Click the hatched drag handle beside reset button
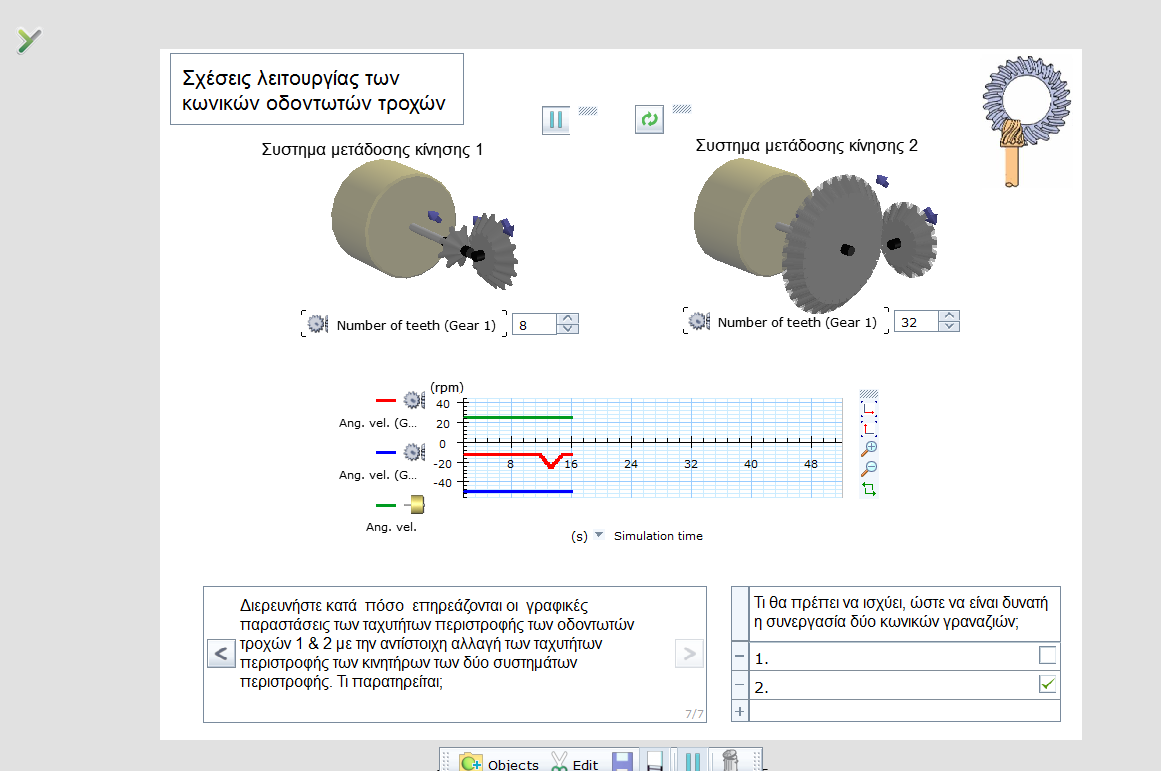Image resolution: width=1161 pixels, height=771 pixels. [x=682, y=109]
